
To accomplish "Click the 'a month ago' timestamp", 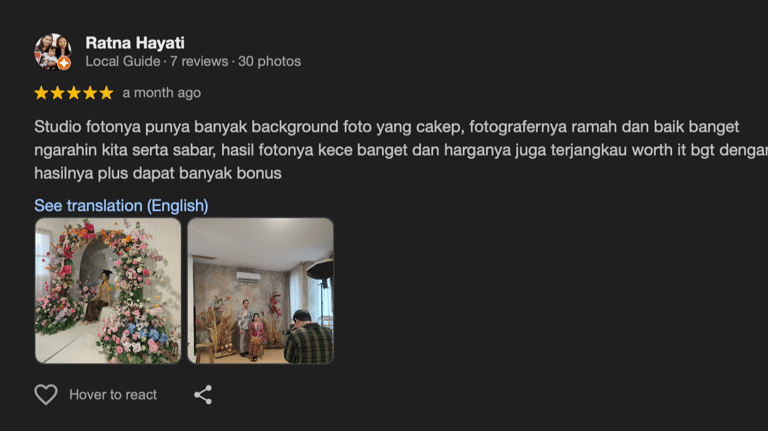I will coord(162,93).
